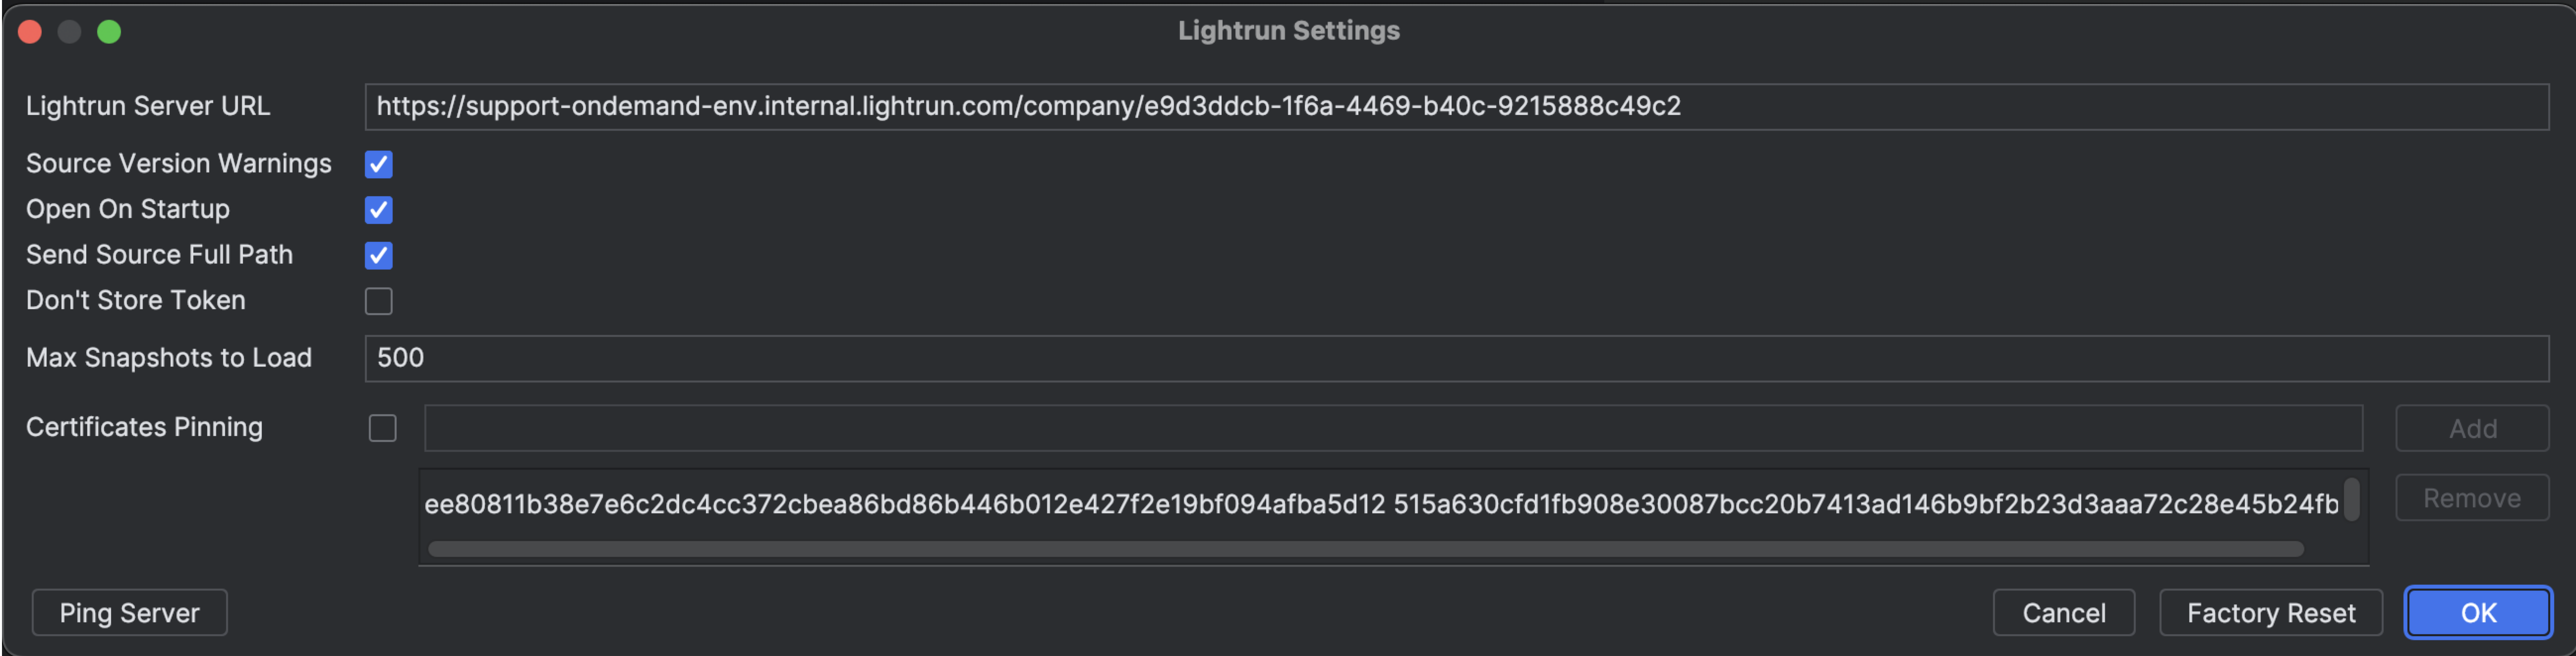Toggle Source Version Warnings checkbox
Screen dimensions: 2576x656
pos(378,164)
